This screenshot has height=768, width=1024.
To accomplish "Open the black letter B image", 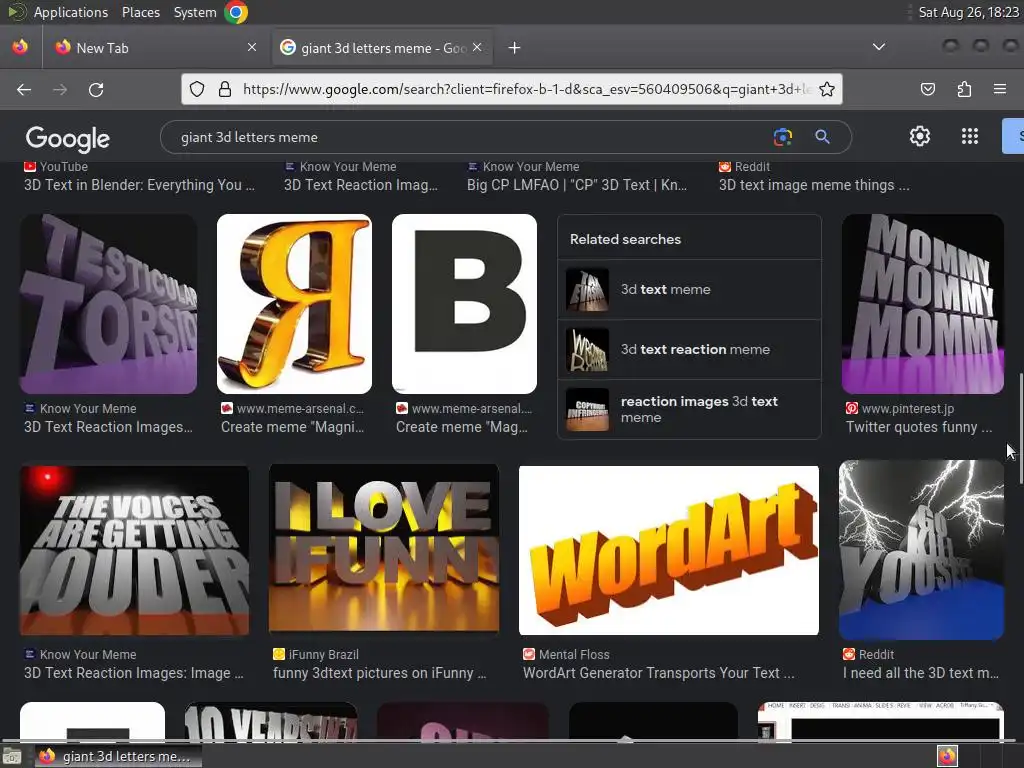I will click(464, 304).
